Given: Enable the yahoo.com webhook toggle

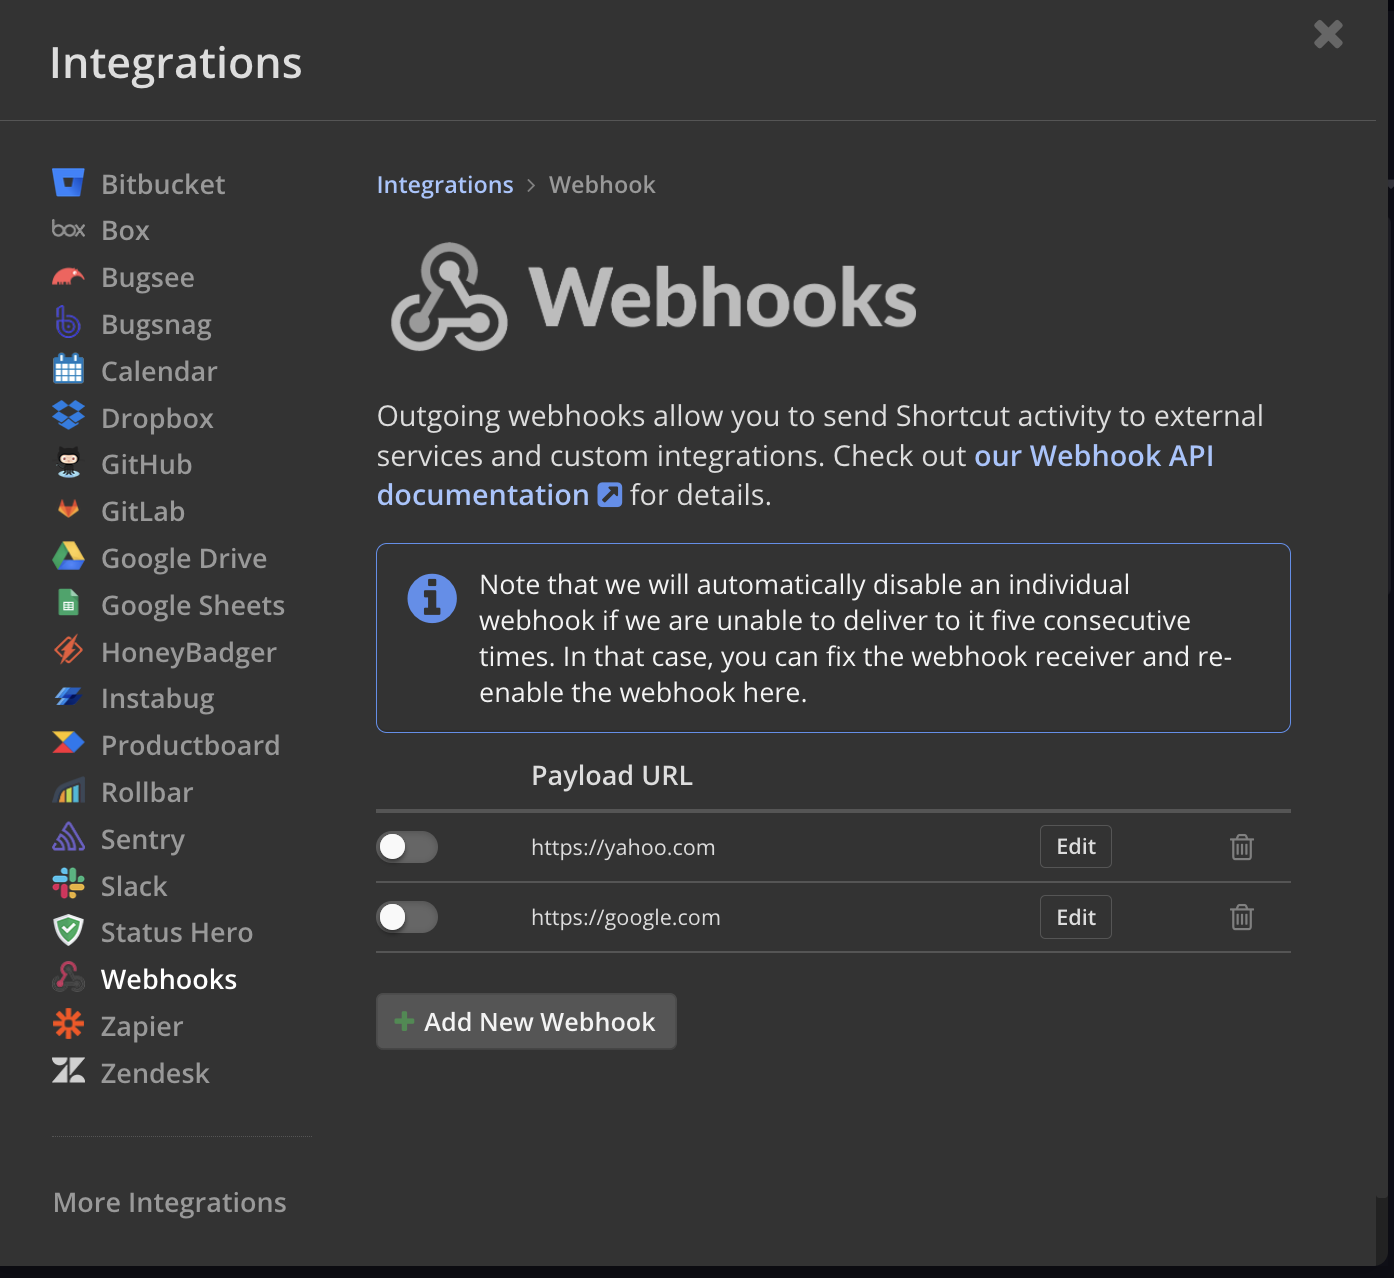Looking at the screenshot, I should 407,847.
